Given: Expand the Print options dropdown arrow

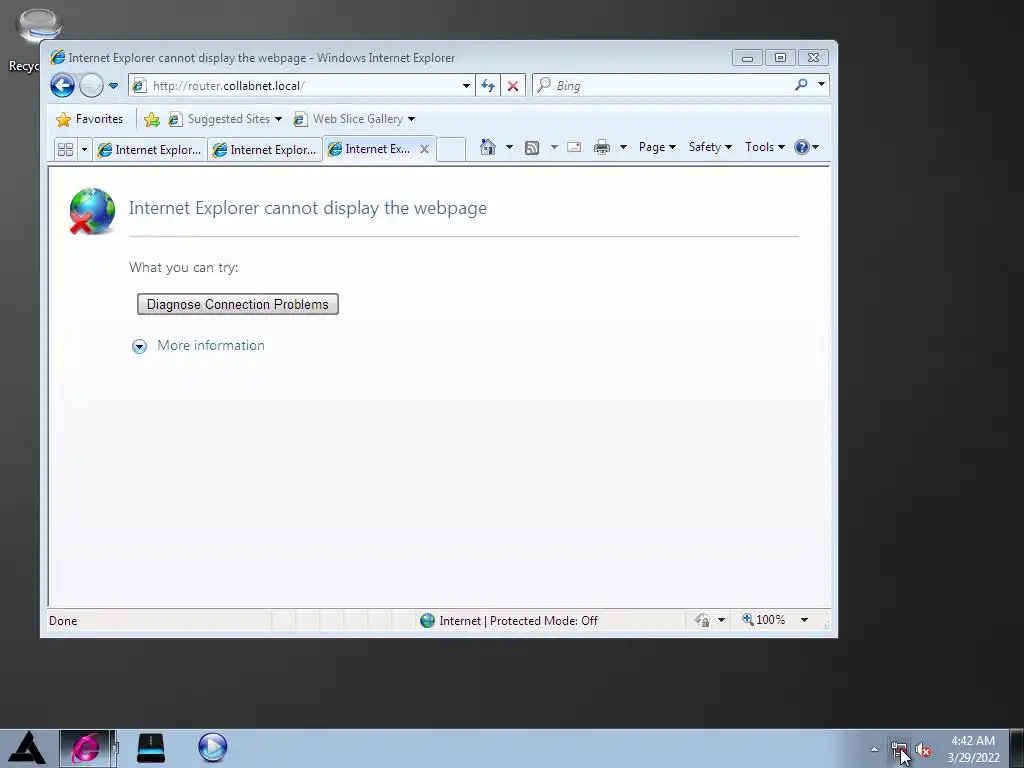Looking at the screenshot, I should pos(623,148).
